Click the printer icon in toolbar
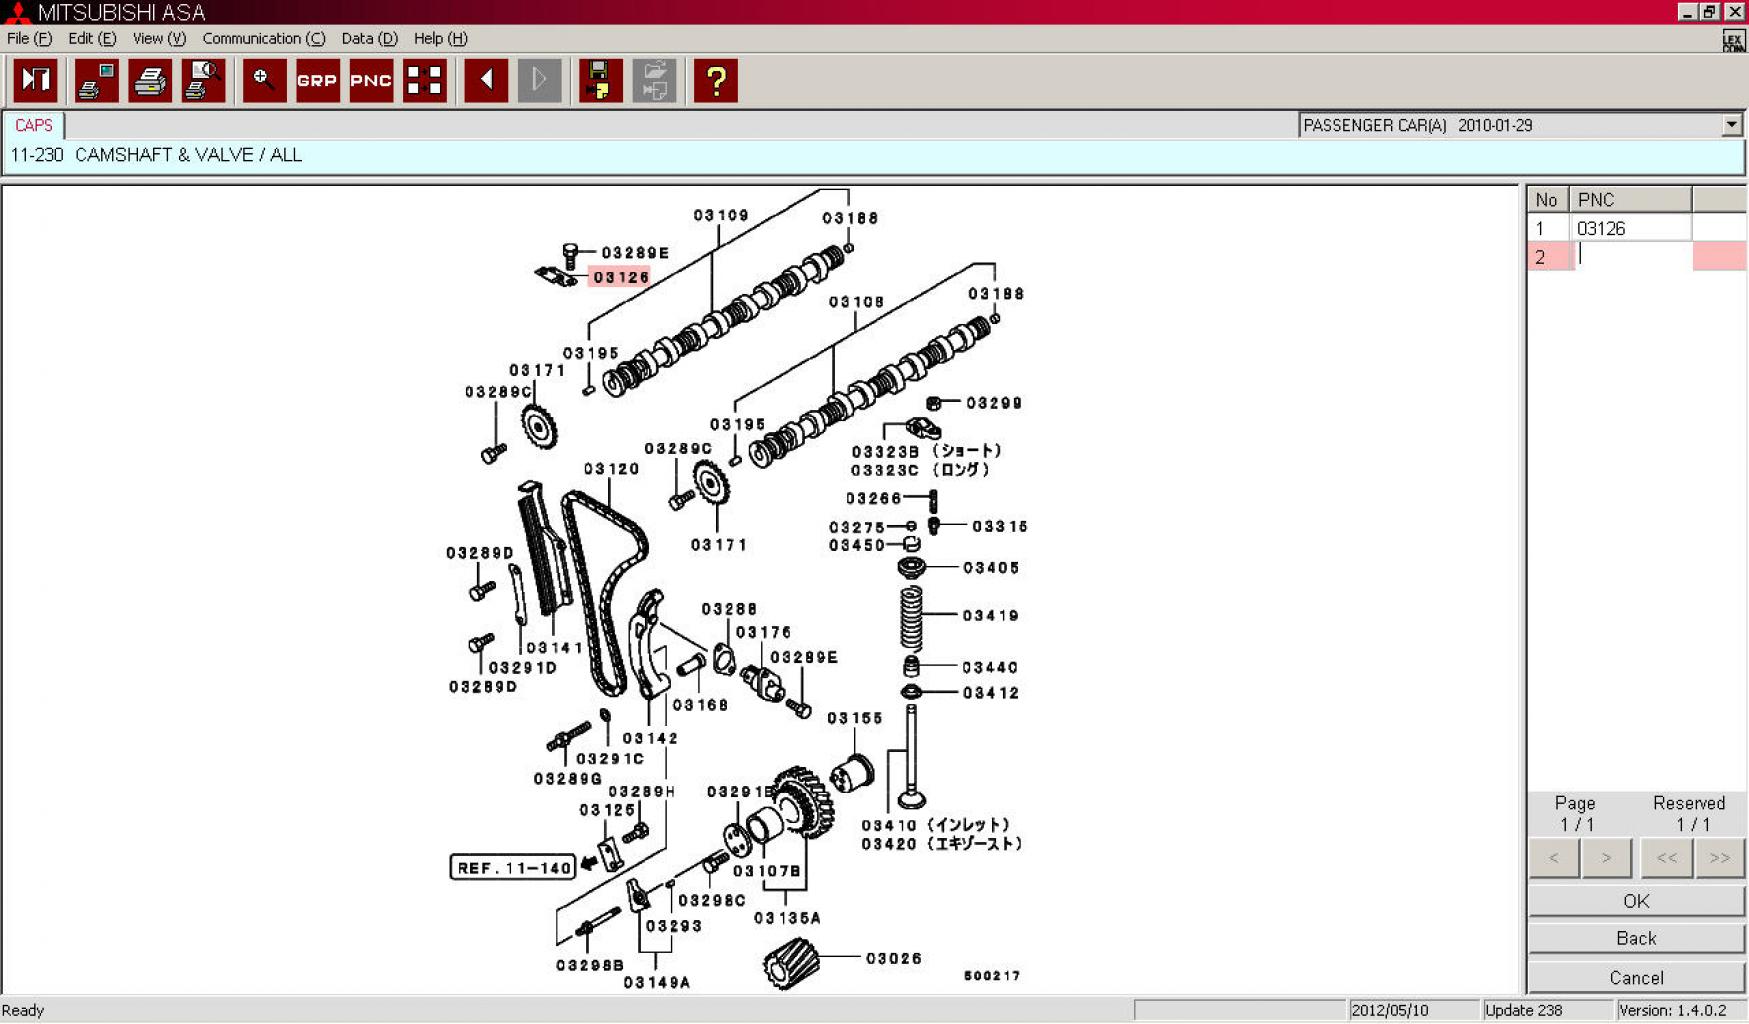Image resolution: width=1749 pixels, height=1024 pixels. click(150, 81)
